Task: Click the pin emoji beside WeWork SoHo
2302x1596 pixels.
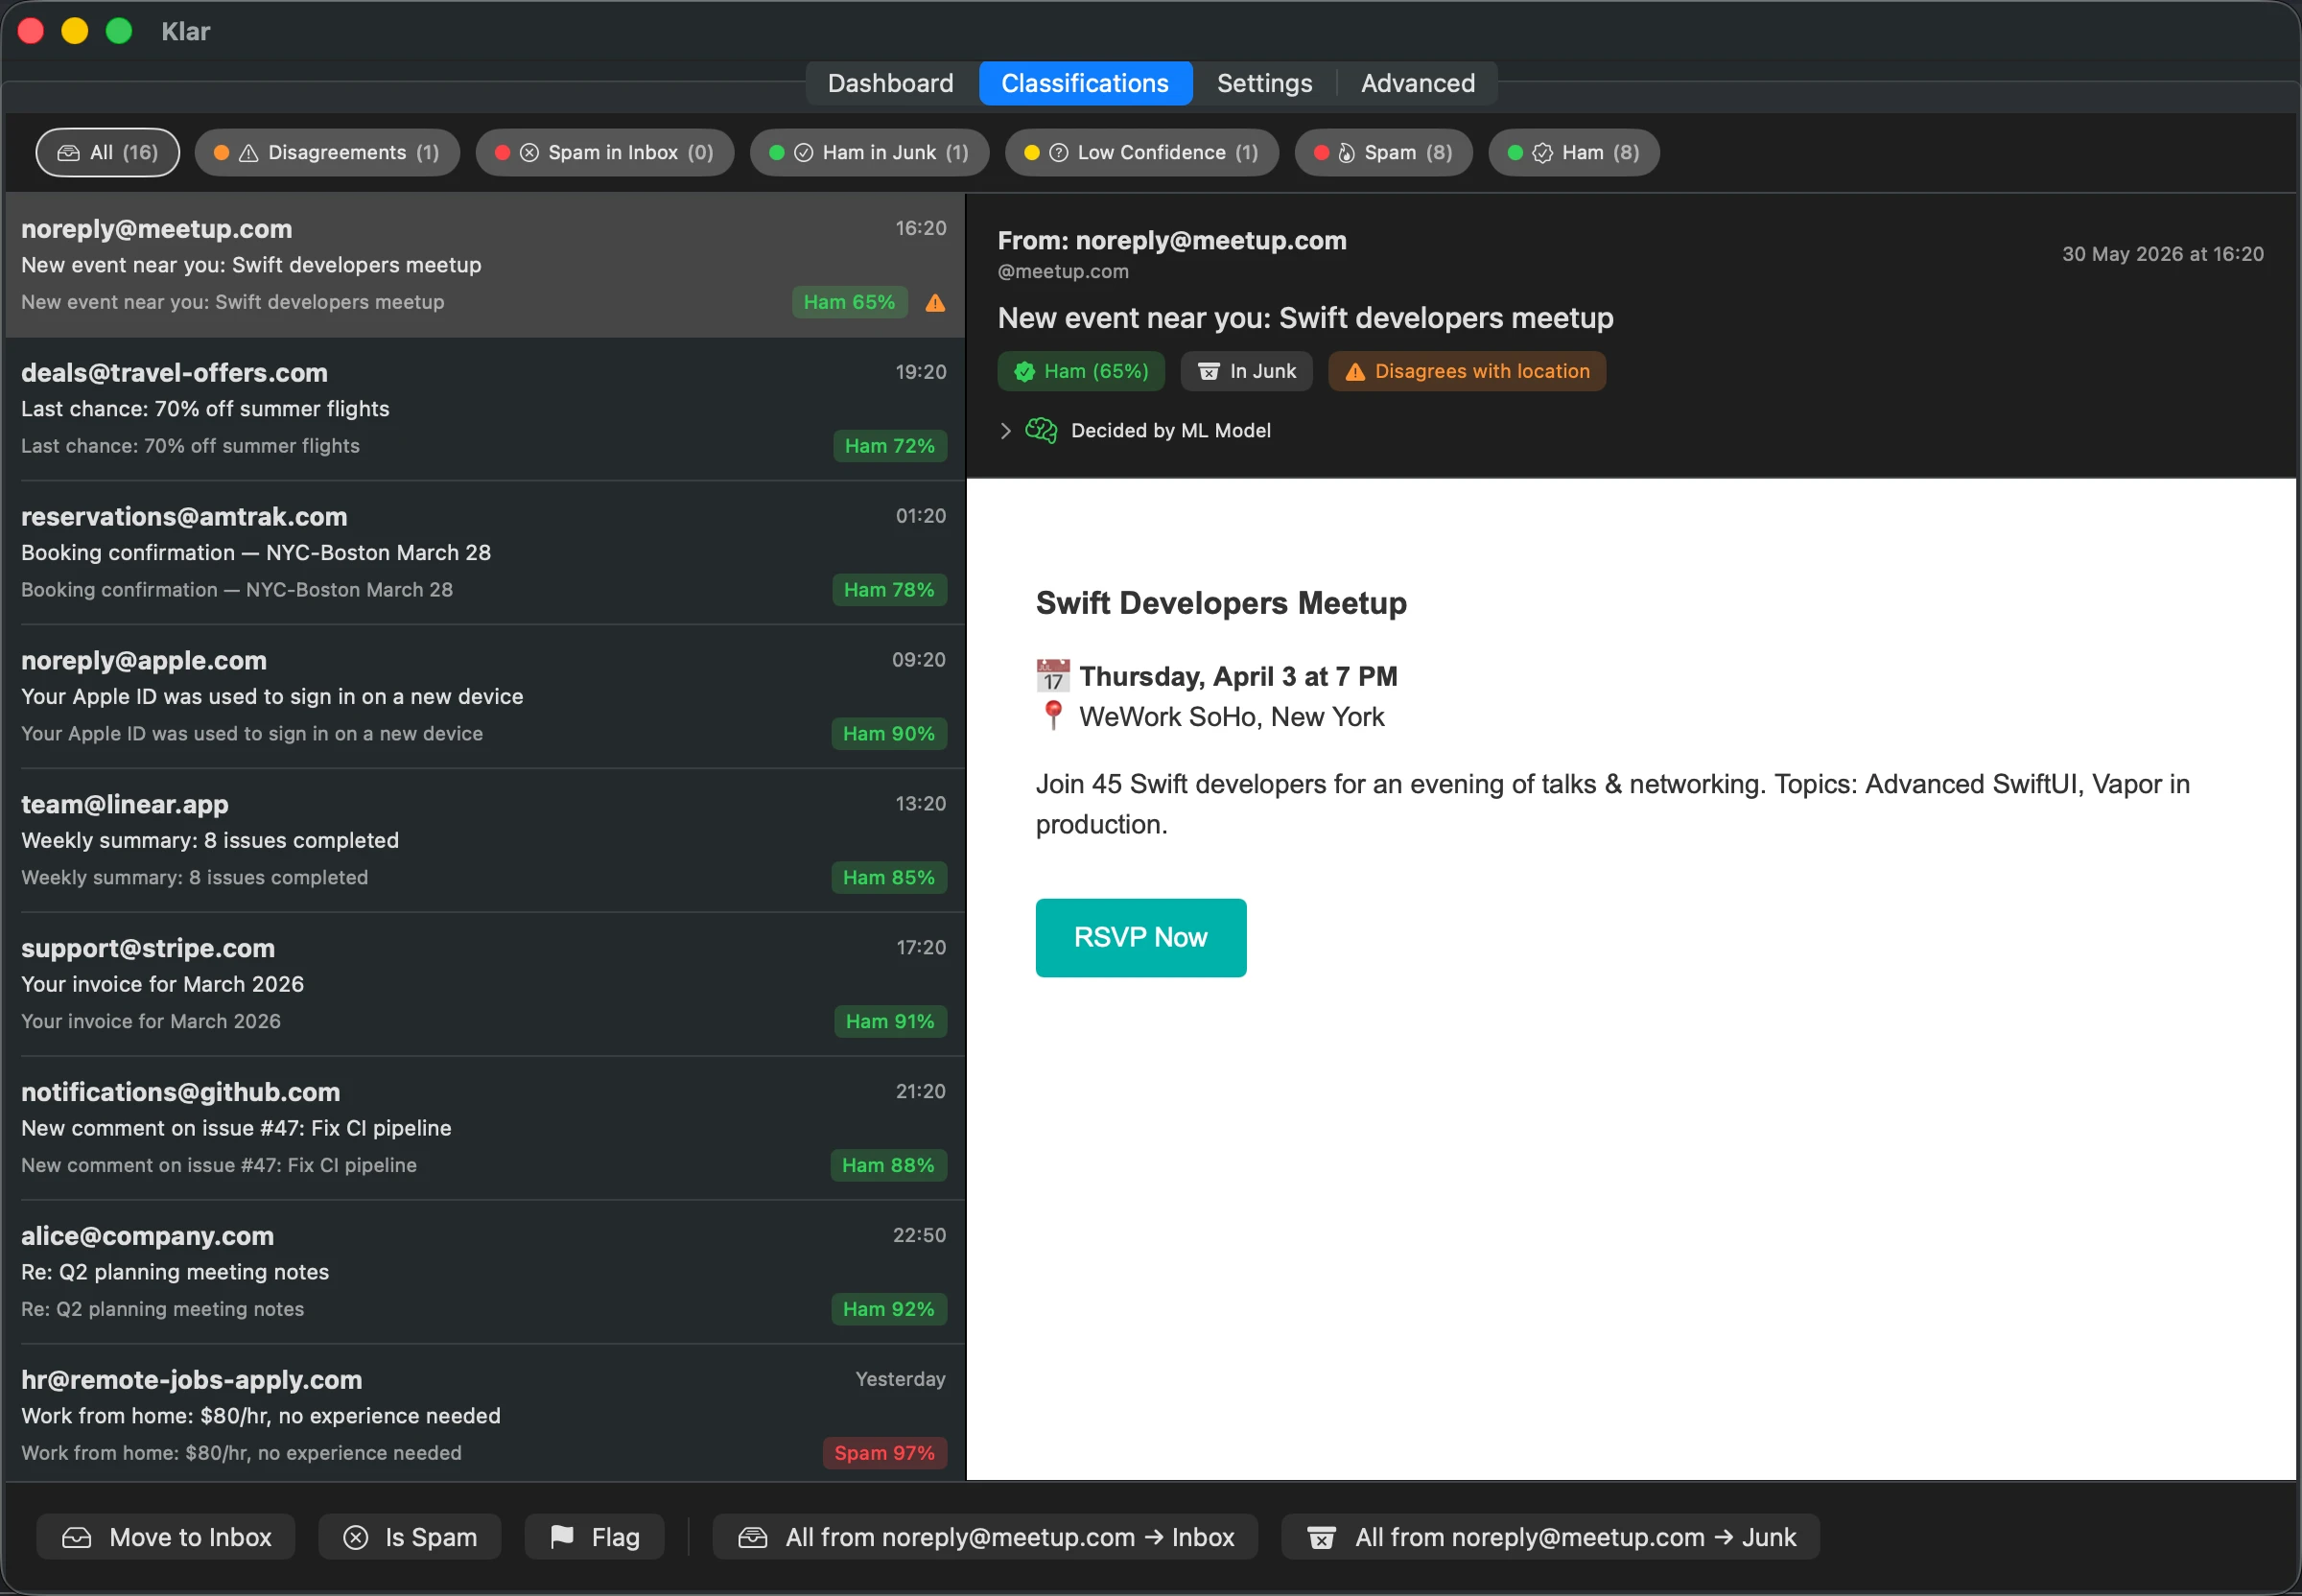Action: tap(1053, 716)
